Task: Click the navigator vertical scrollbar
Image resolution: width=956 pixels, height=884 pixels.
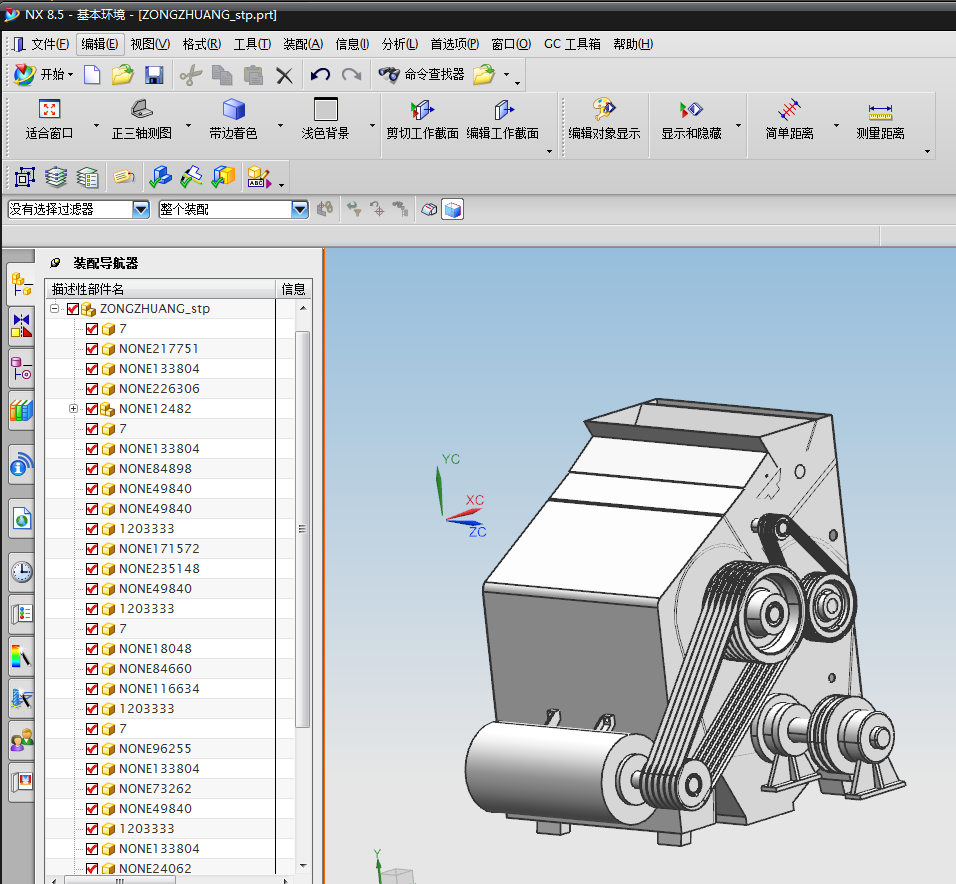Action: pos(303,529)
